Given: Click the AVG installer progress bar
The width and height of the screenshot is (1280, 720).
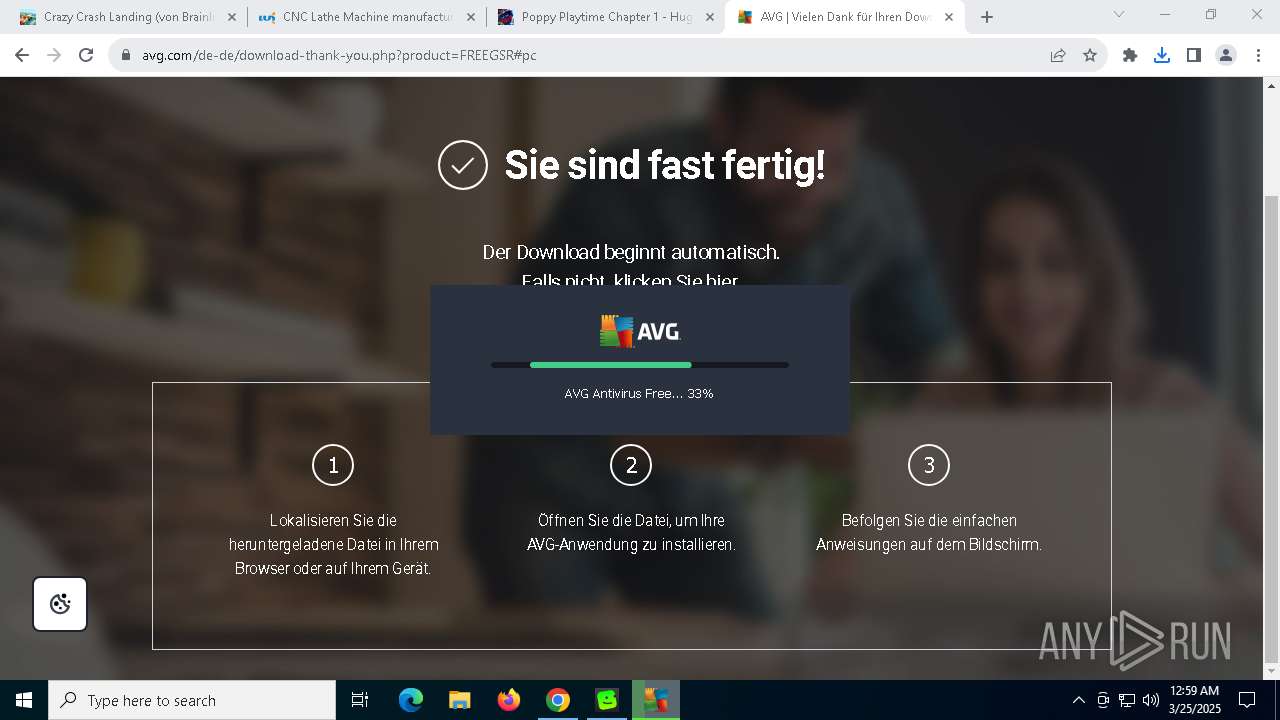Looking at the screenshot, I should pyautogui.click(x=640, y=365).
